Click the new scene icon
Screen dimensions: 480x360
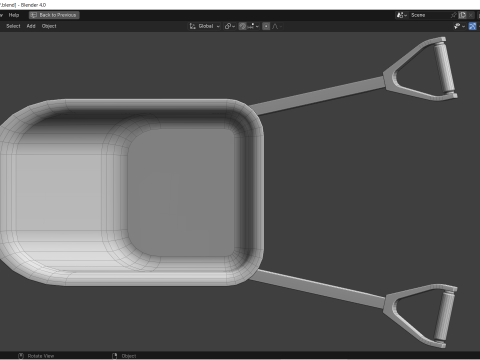click(x=462, y=15)
